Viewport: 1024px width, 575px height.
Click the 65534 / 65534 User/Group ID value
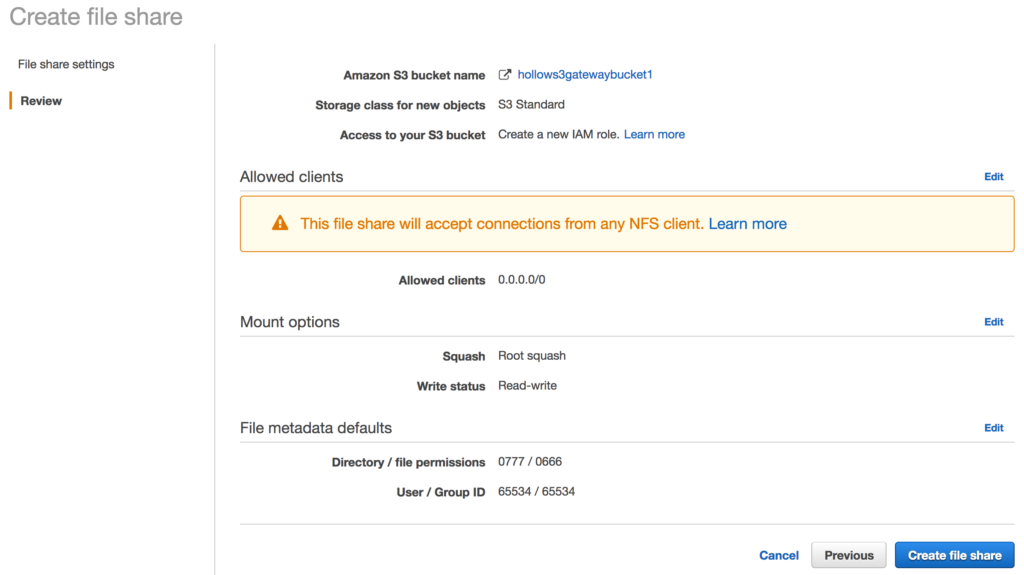click(x=536, y=492)
